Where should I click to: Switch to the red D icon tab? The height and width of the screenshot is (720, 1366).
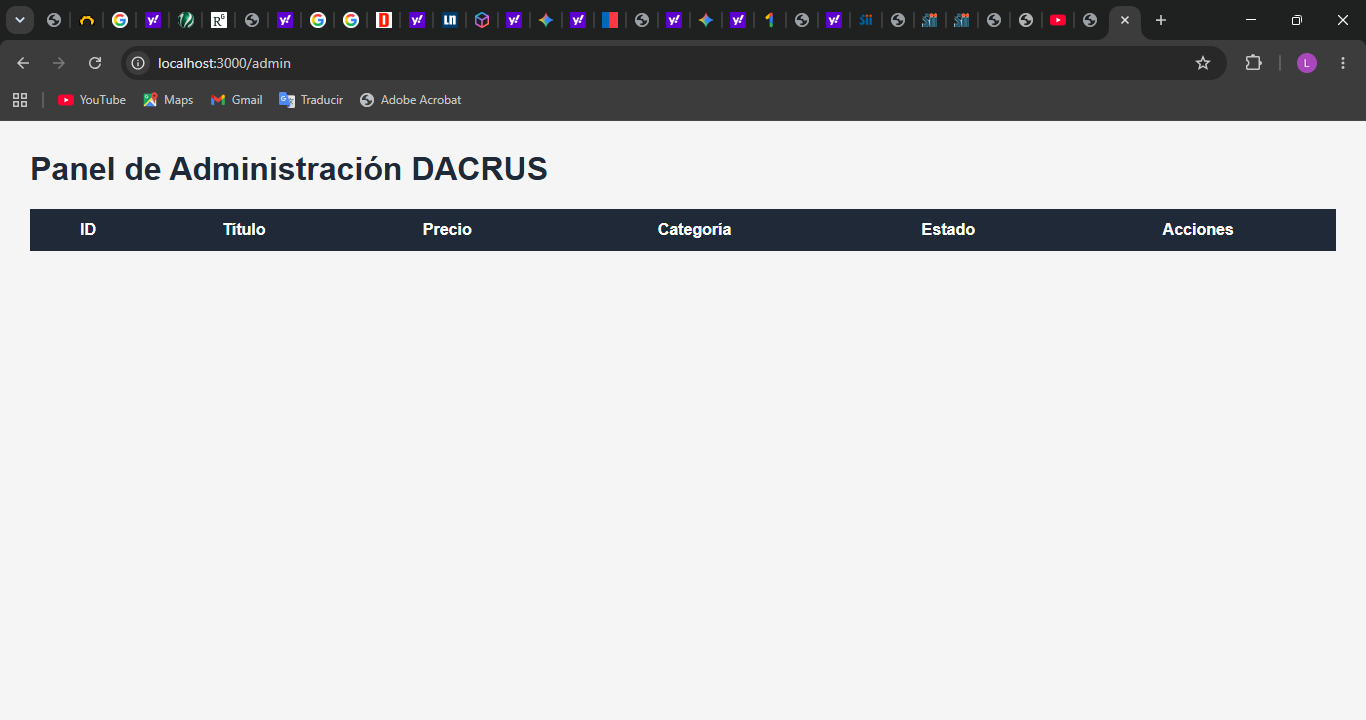click(x=383, y=20)
